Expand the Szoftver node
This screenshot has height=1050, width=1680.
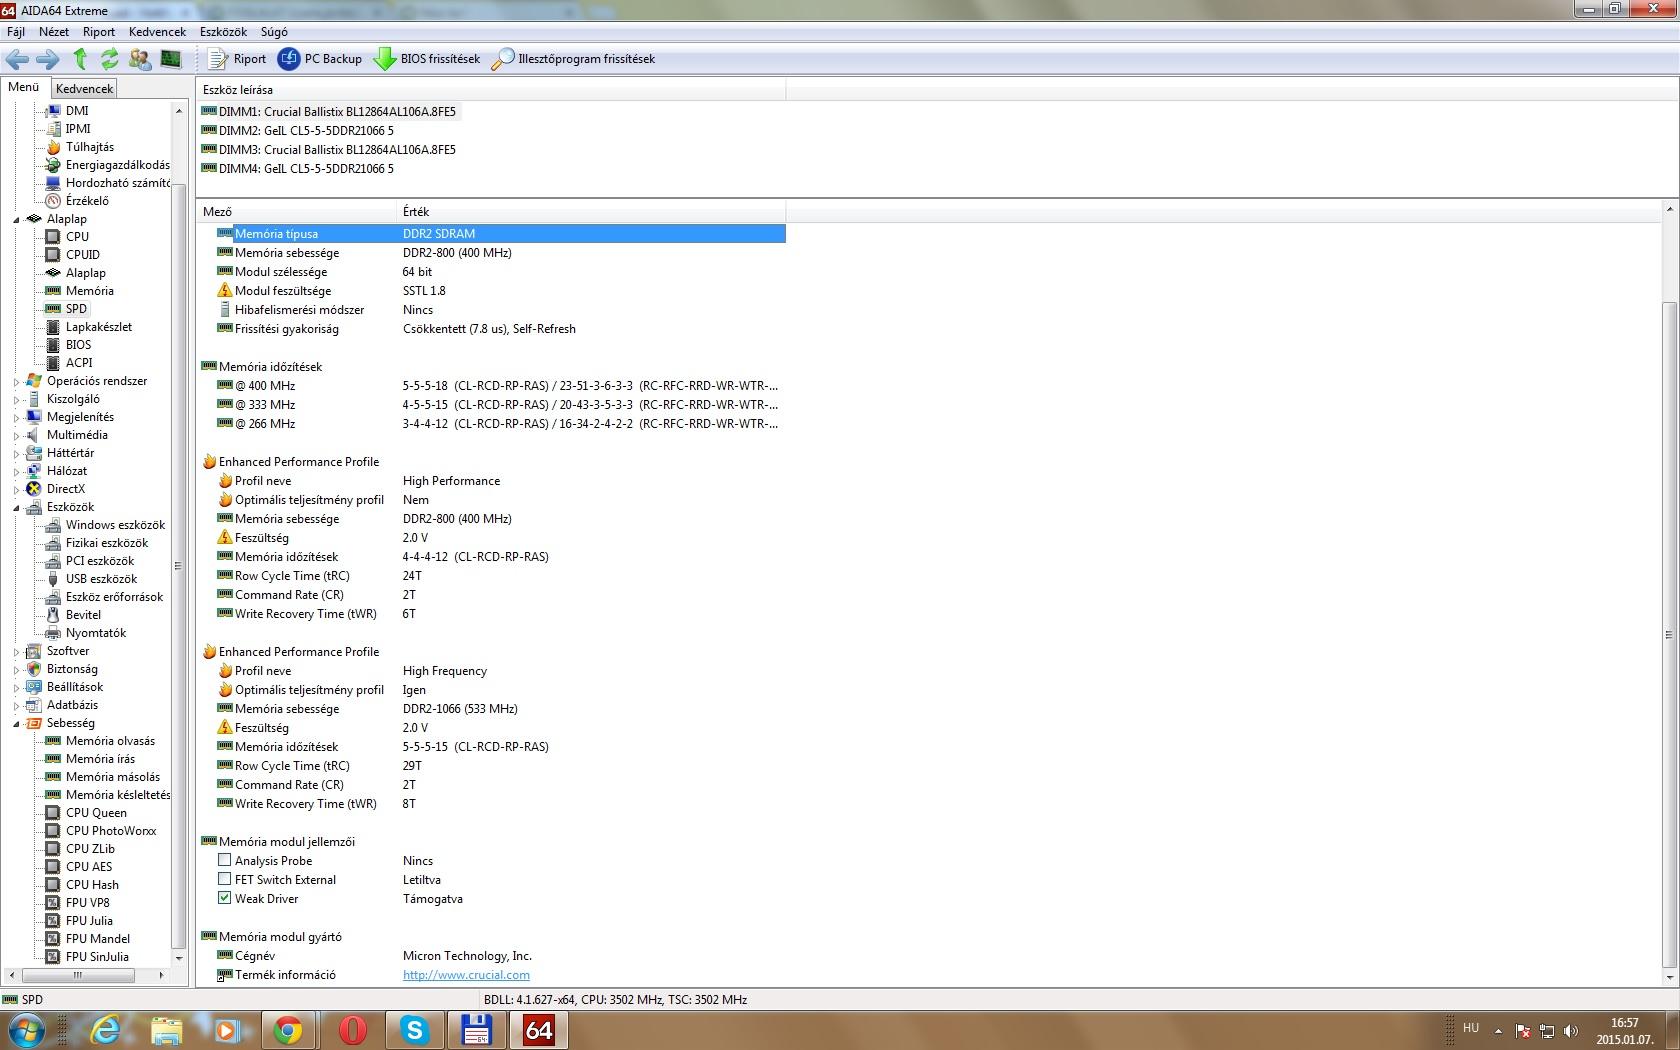[x=16, y=651]
